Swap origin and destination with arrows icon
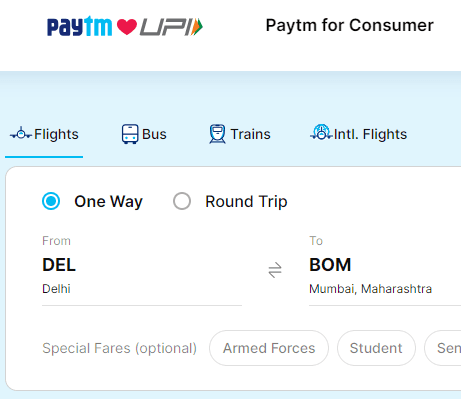Image resolution: width=461 pixels, height=399 pixels. pos(275,270)
